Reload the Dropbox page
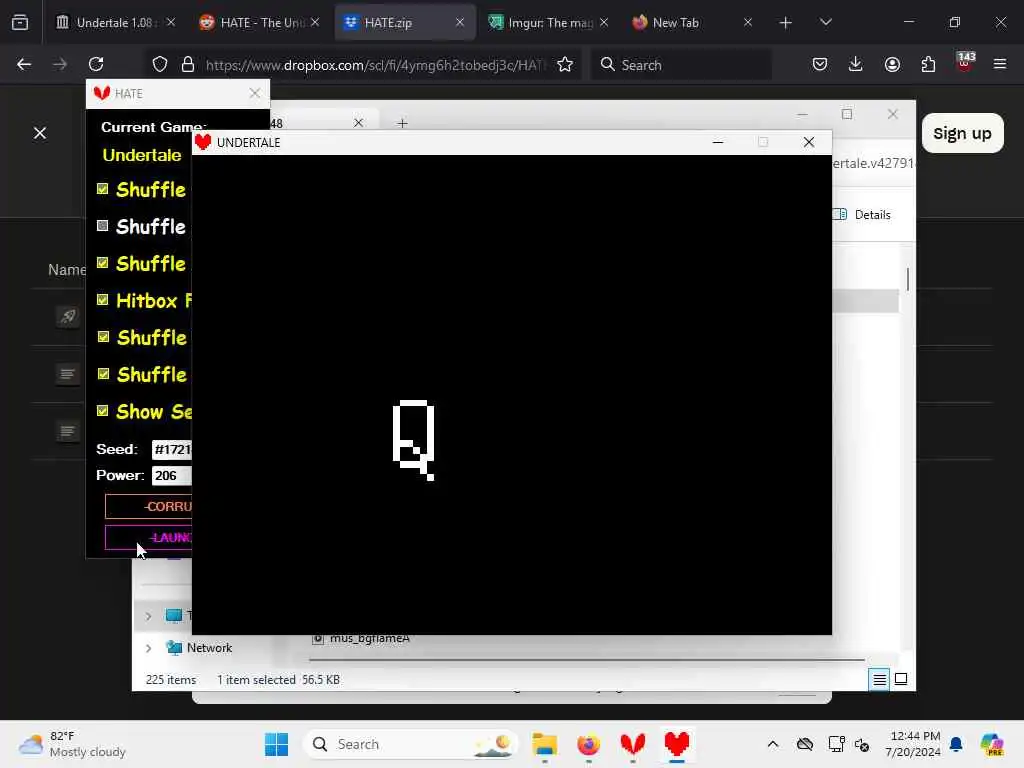Image resolution: width=1024 pixels, height=768 pixels. [x=96, y=64]
